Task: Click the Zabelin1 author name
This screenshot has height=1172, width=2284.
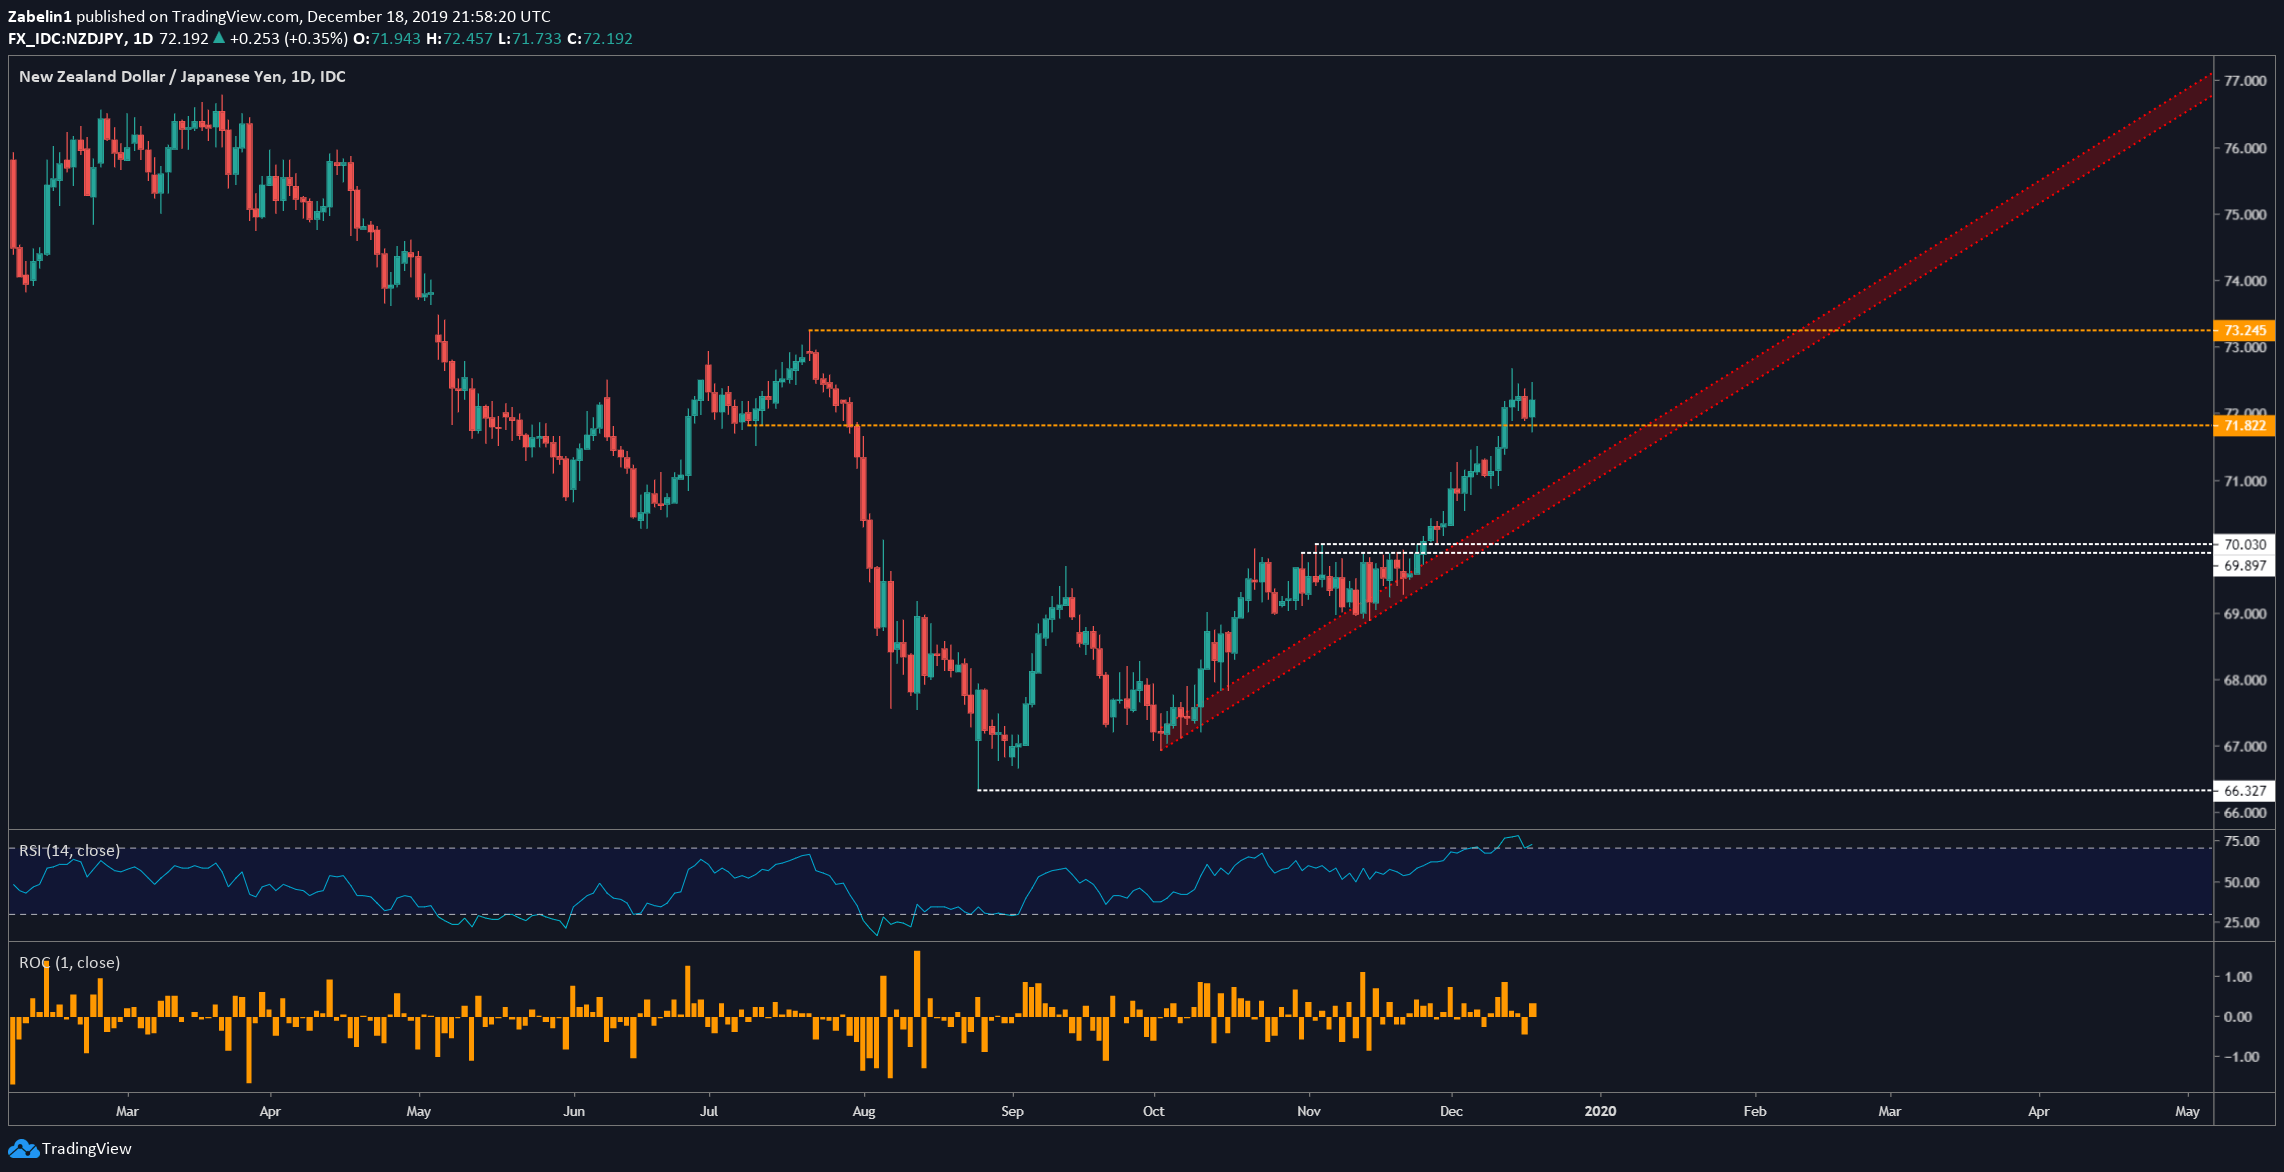Action: tap(40, 17)
